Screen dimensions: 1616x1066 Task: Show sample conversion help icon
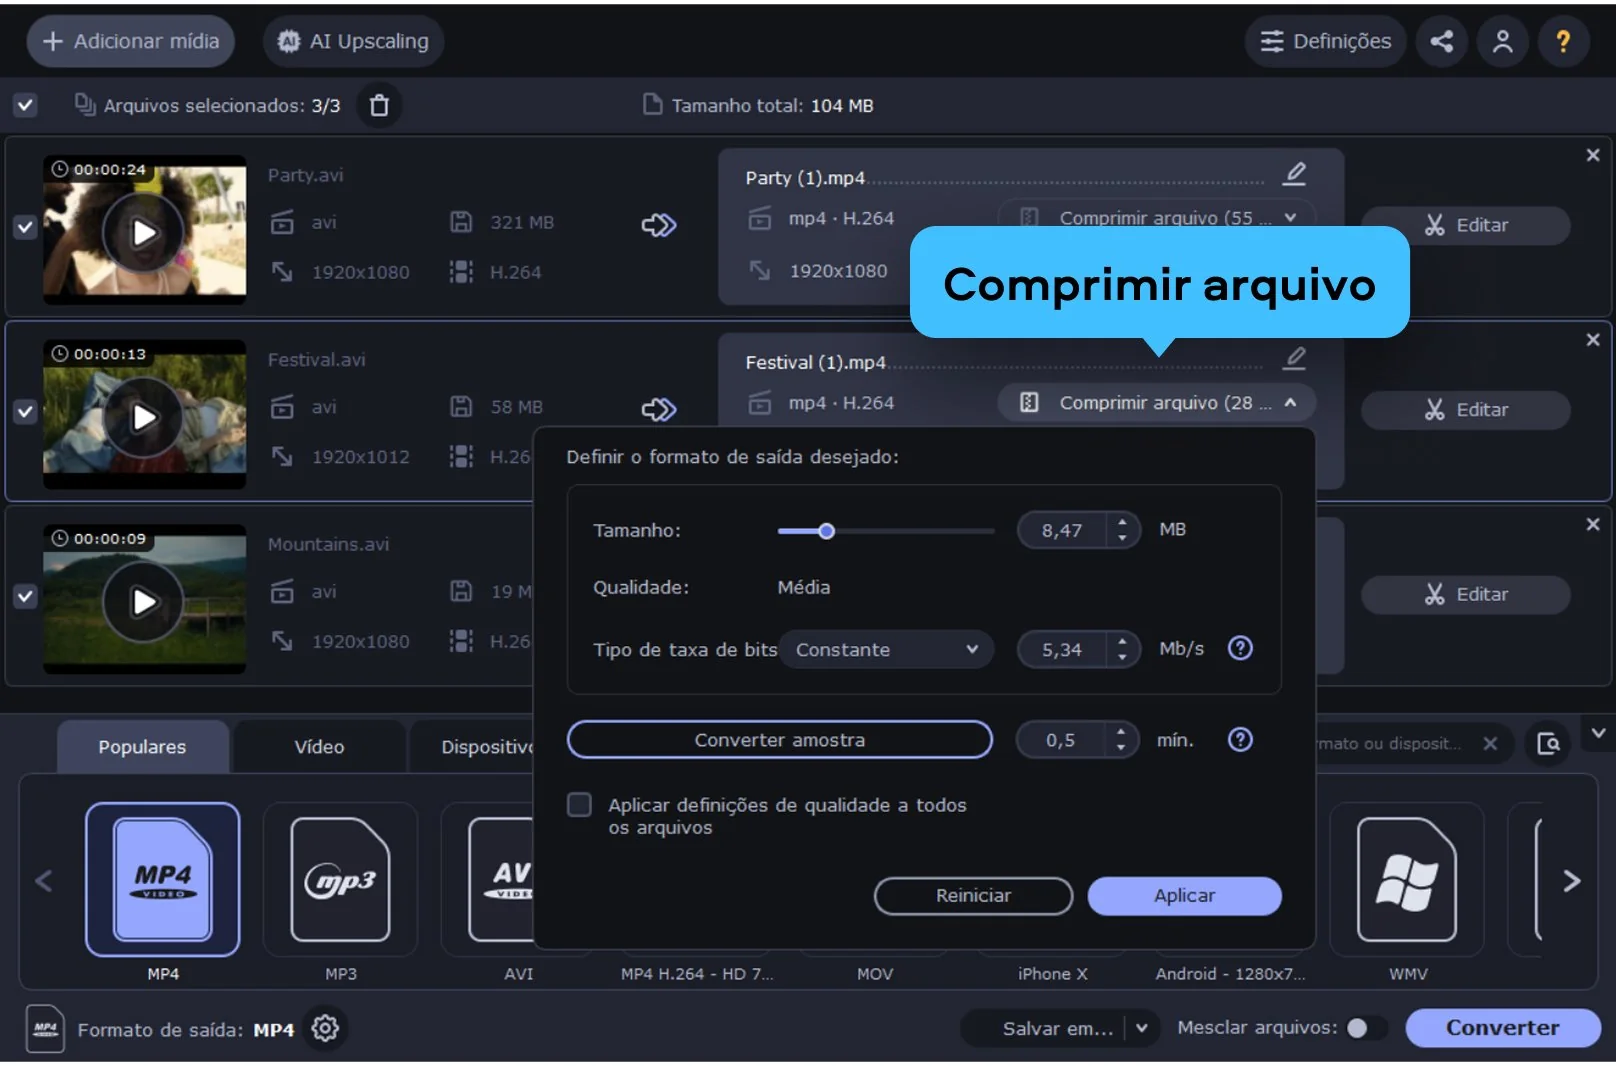pyautogui.click(x=1240, y=739)
